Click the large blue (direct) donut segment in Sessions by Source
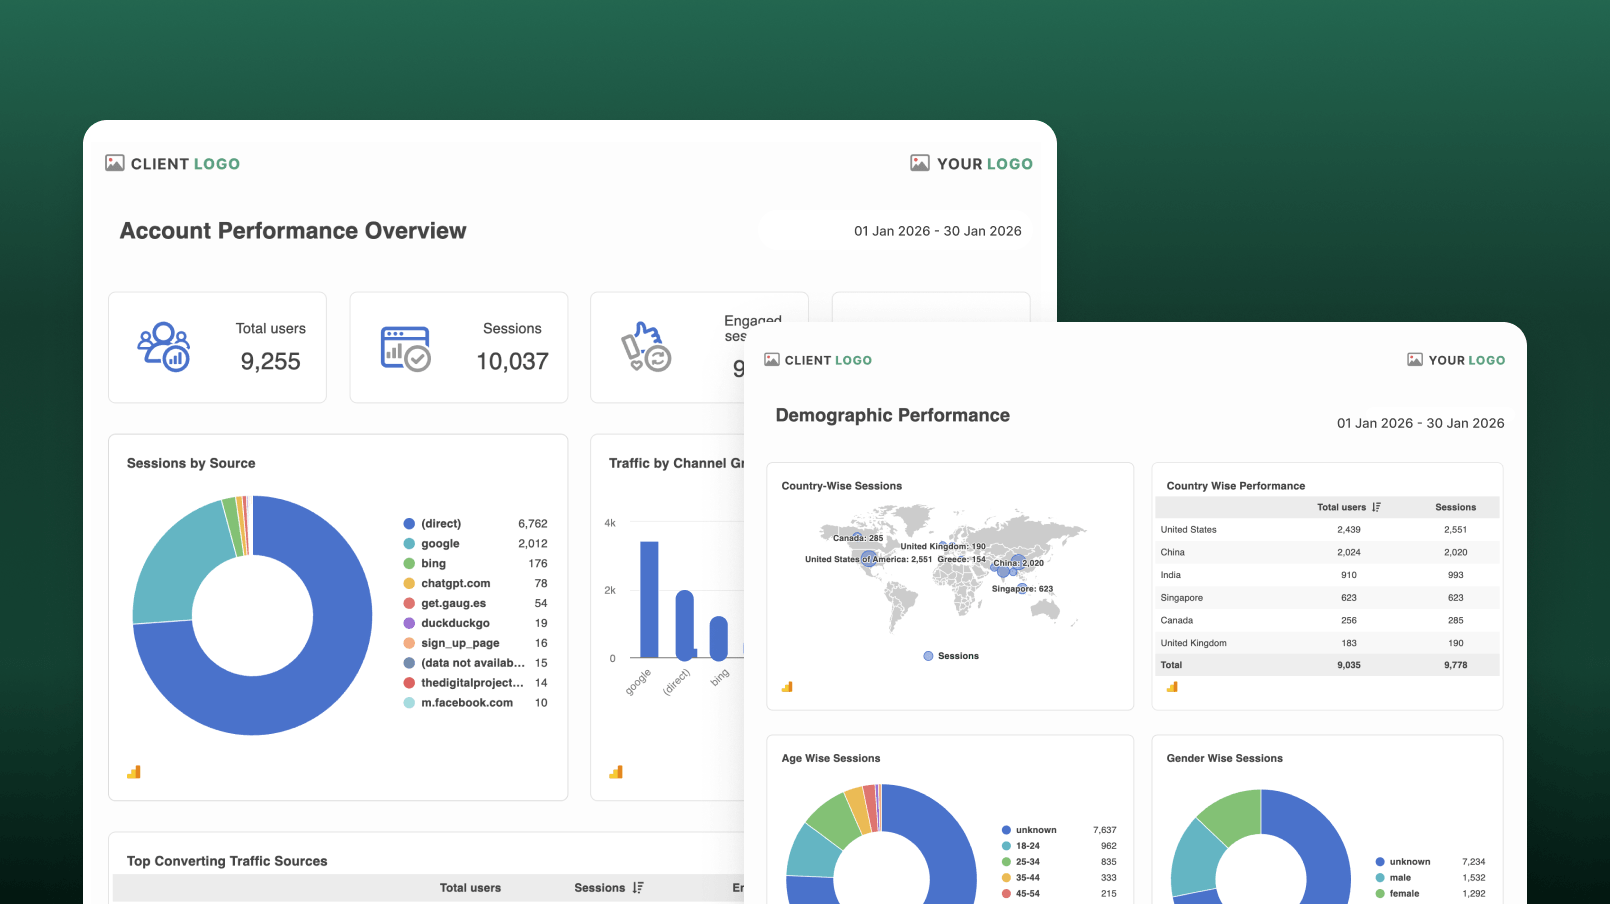The image size is (1610, 904). pos(315,680)
